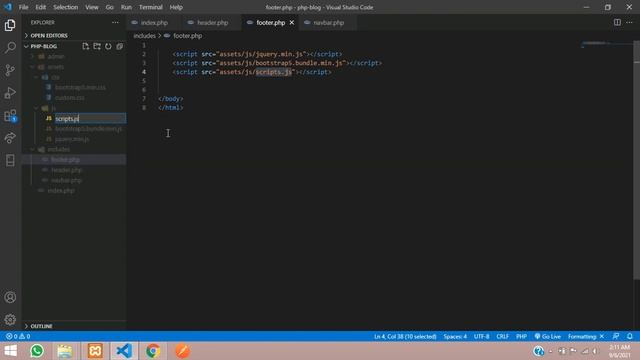Open custom.css in Explorer
The image size is (640, 360).
click(x=69, y=98)
